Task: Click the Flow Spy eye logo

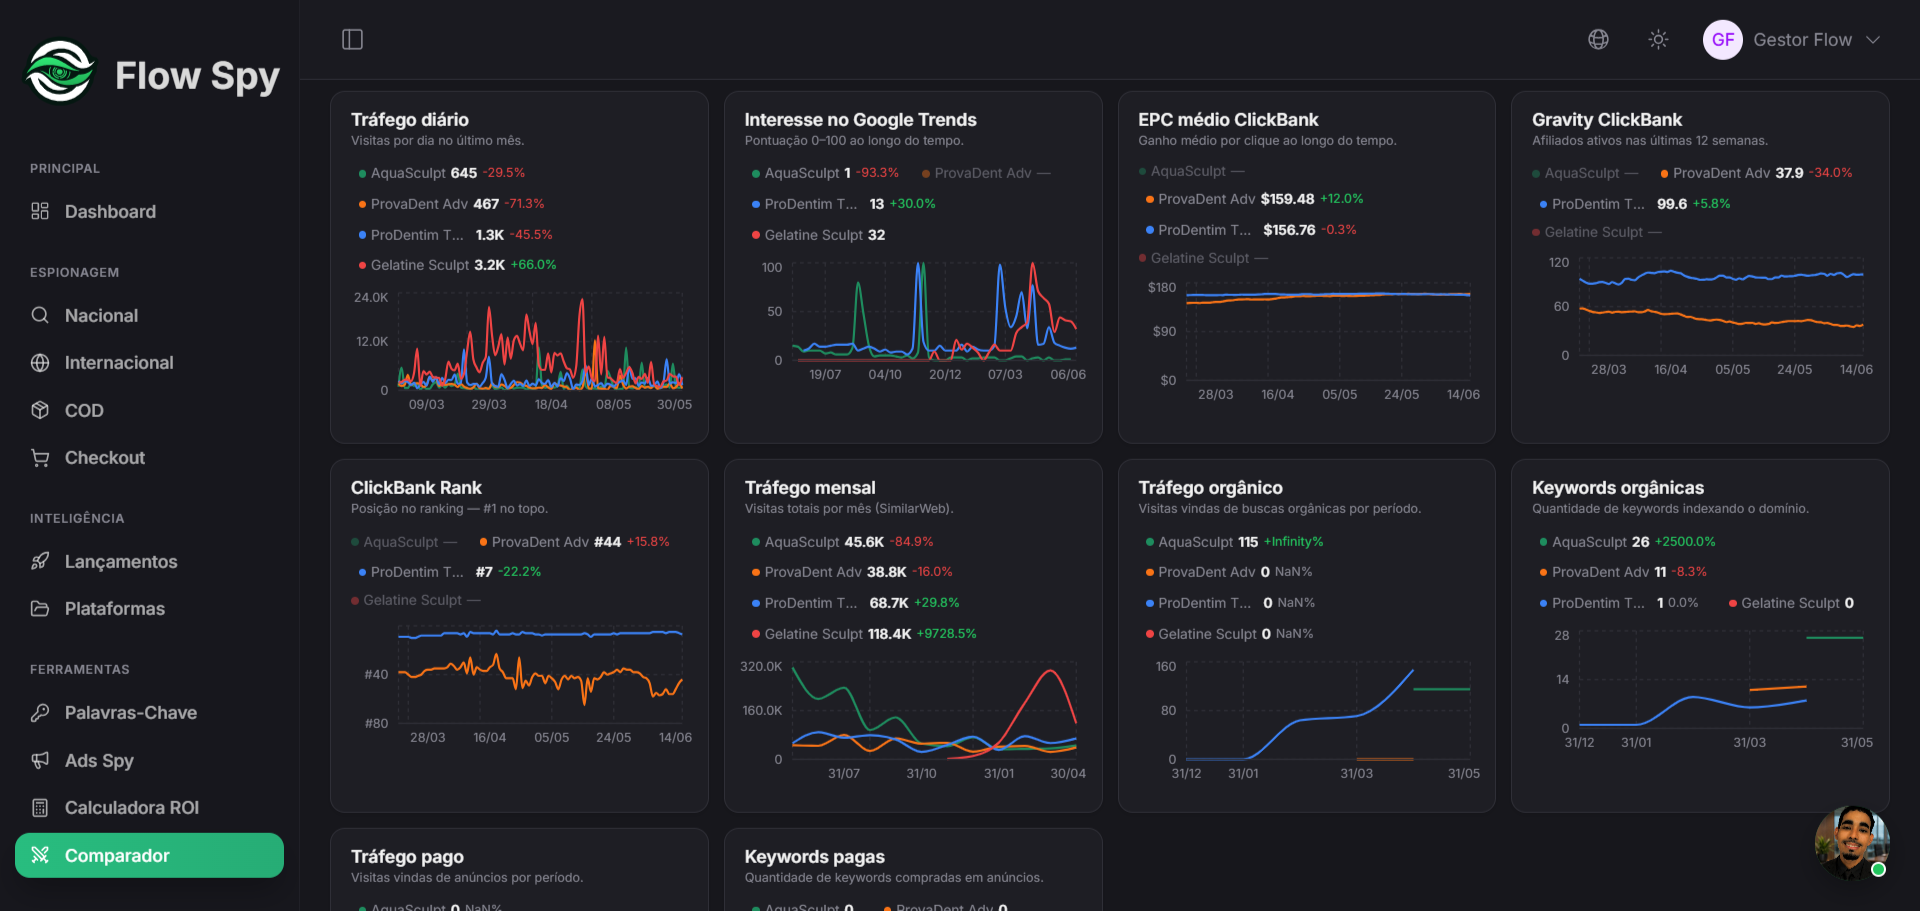Action: 60,71
